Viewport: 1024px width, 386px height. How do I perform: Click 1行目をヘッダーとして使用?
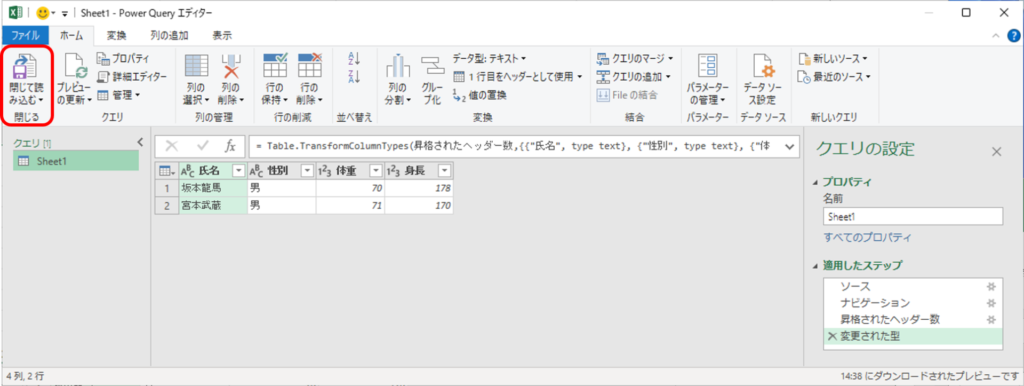pyautogui.click(x=517, y=77)
